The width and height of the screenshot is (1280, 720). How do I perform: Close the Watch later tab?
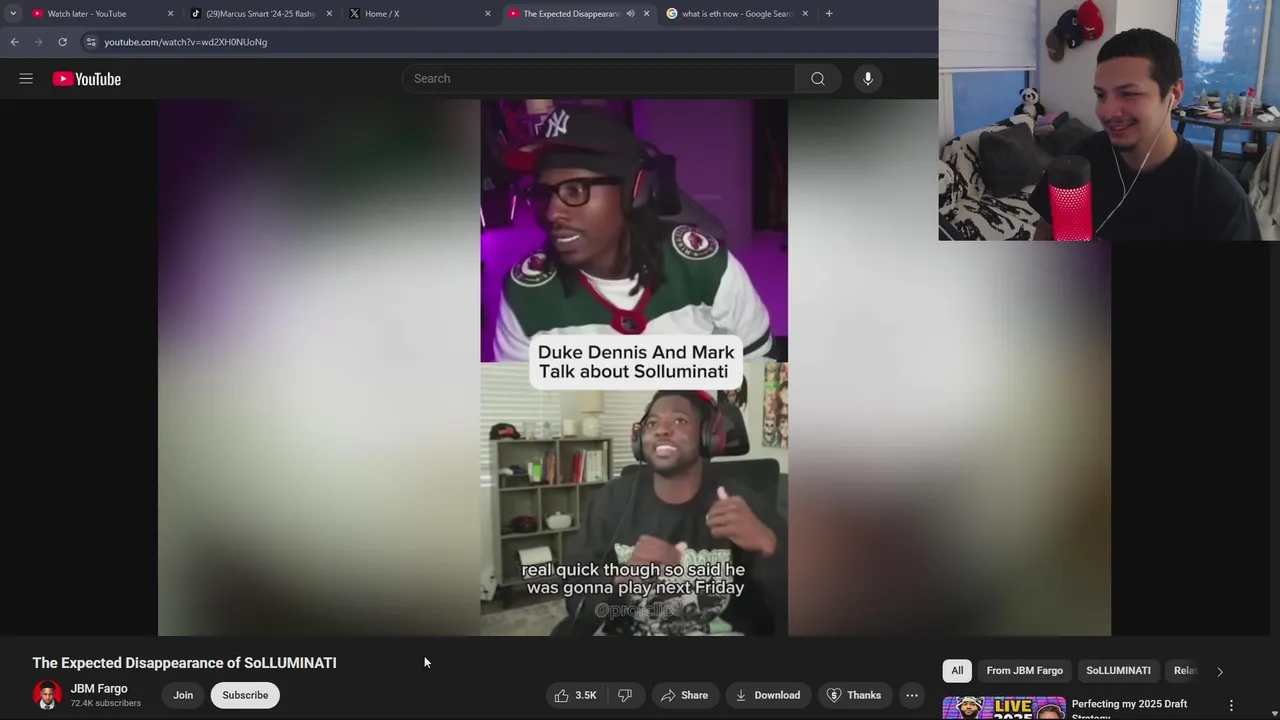click(170, 14)
